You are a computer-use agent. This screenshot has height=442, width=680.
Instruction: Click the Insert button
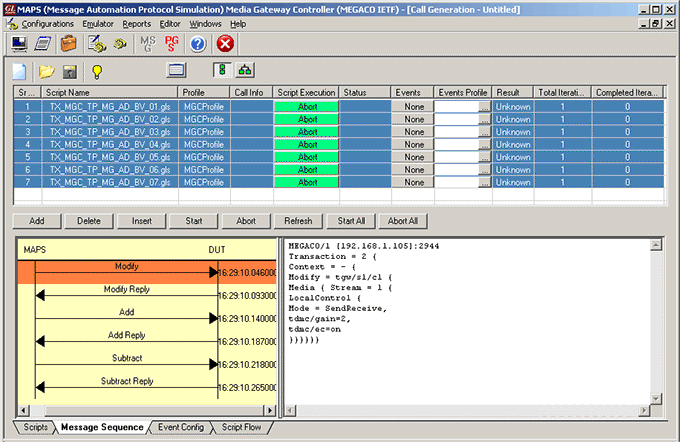pyautogui.click(x=142, y=221)
